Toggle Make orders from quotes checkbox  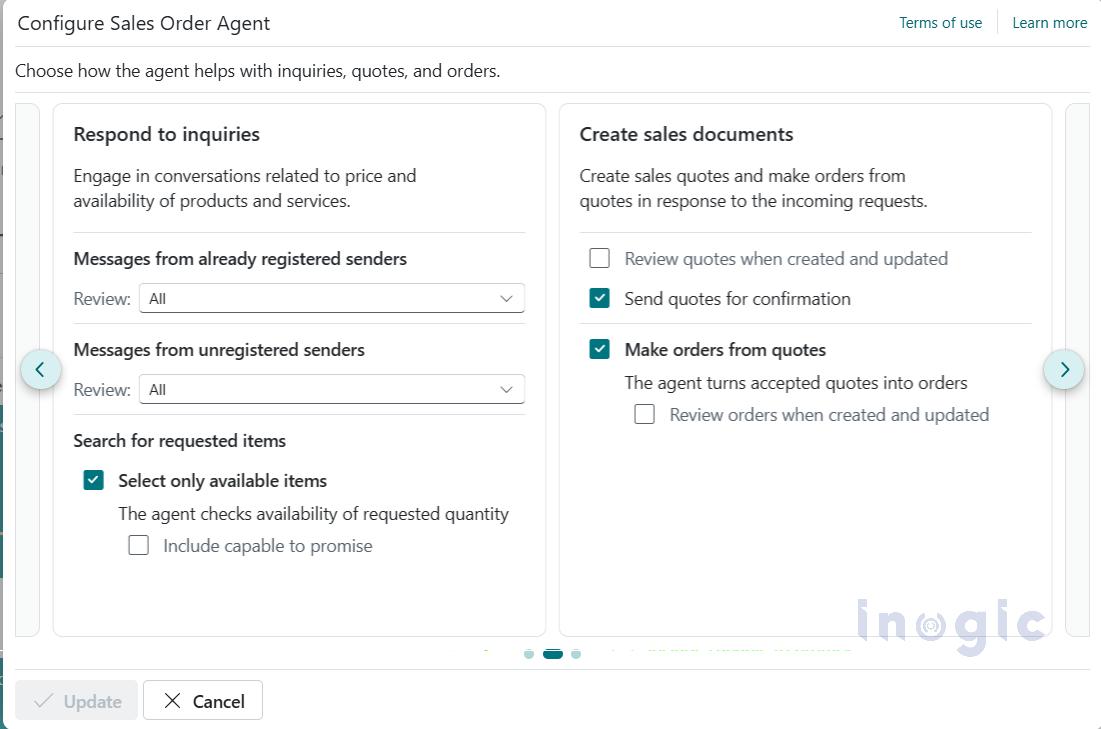point(600,349)
